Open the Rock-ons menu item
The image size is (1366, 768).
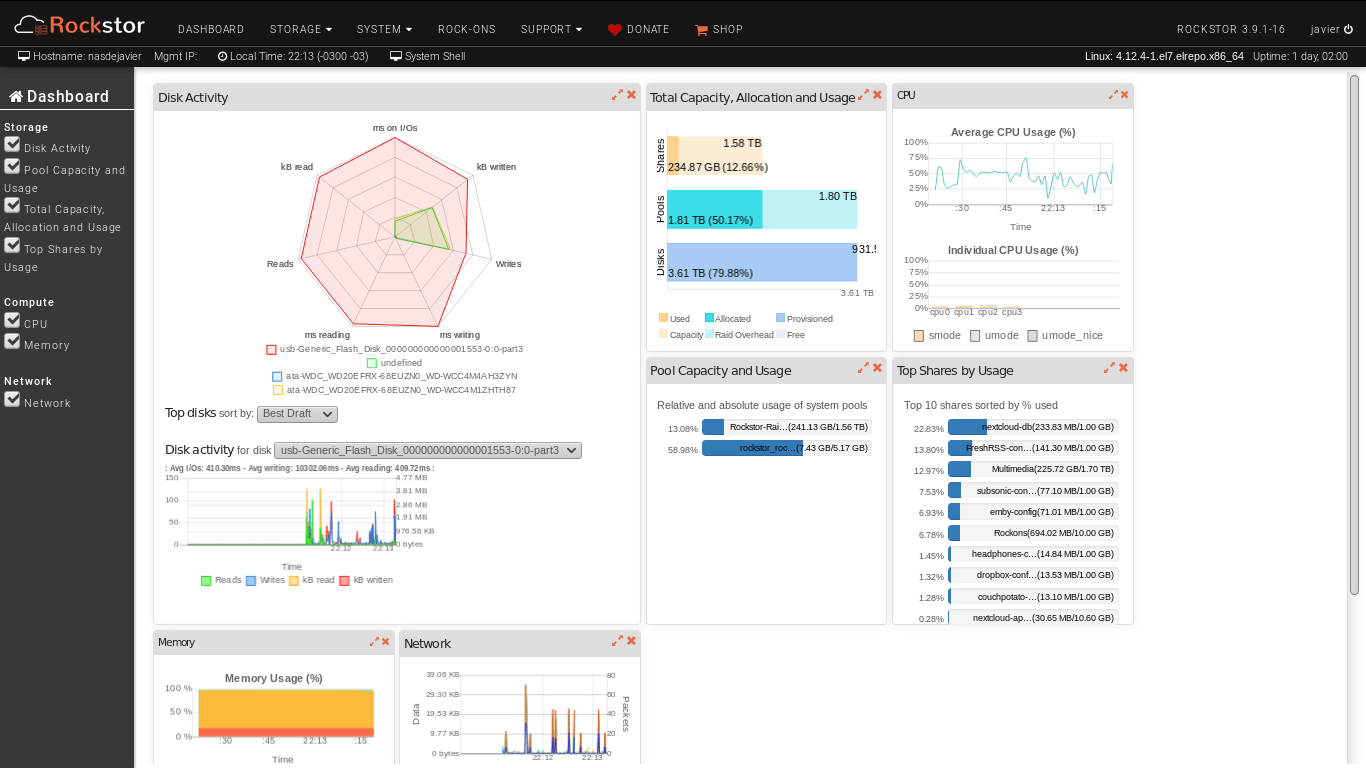(x=467, y=30)
